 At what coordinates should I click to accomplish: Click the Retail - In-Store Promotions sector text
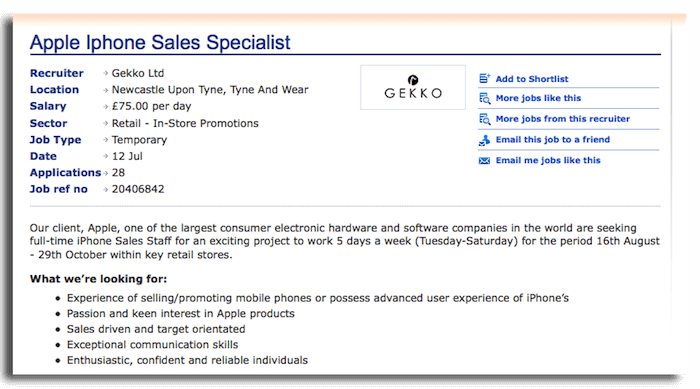point(185,123)
